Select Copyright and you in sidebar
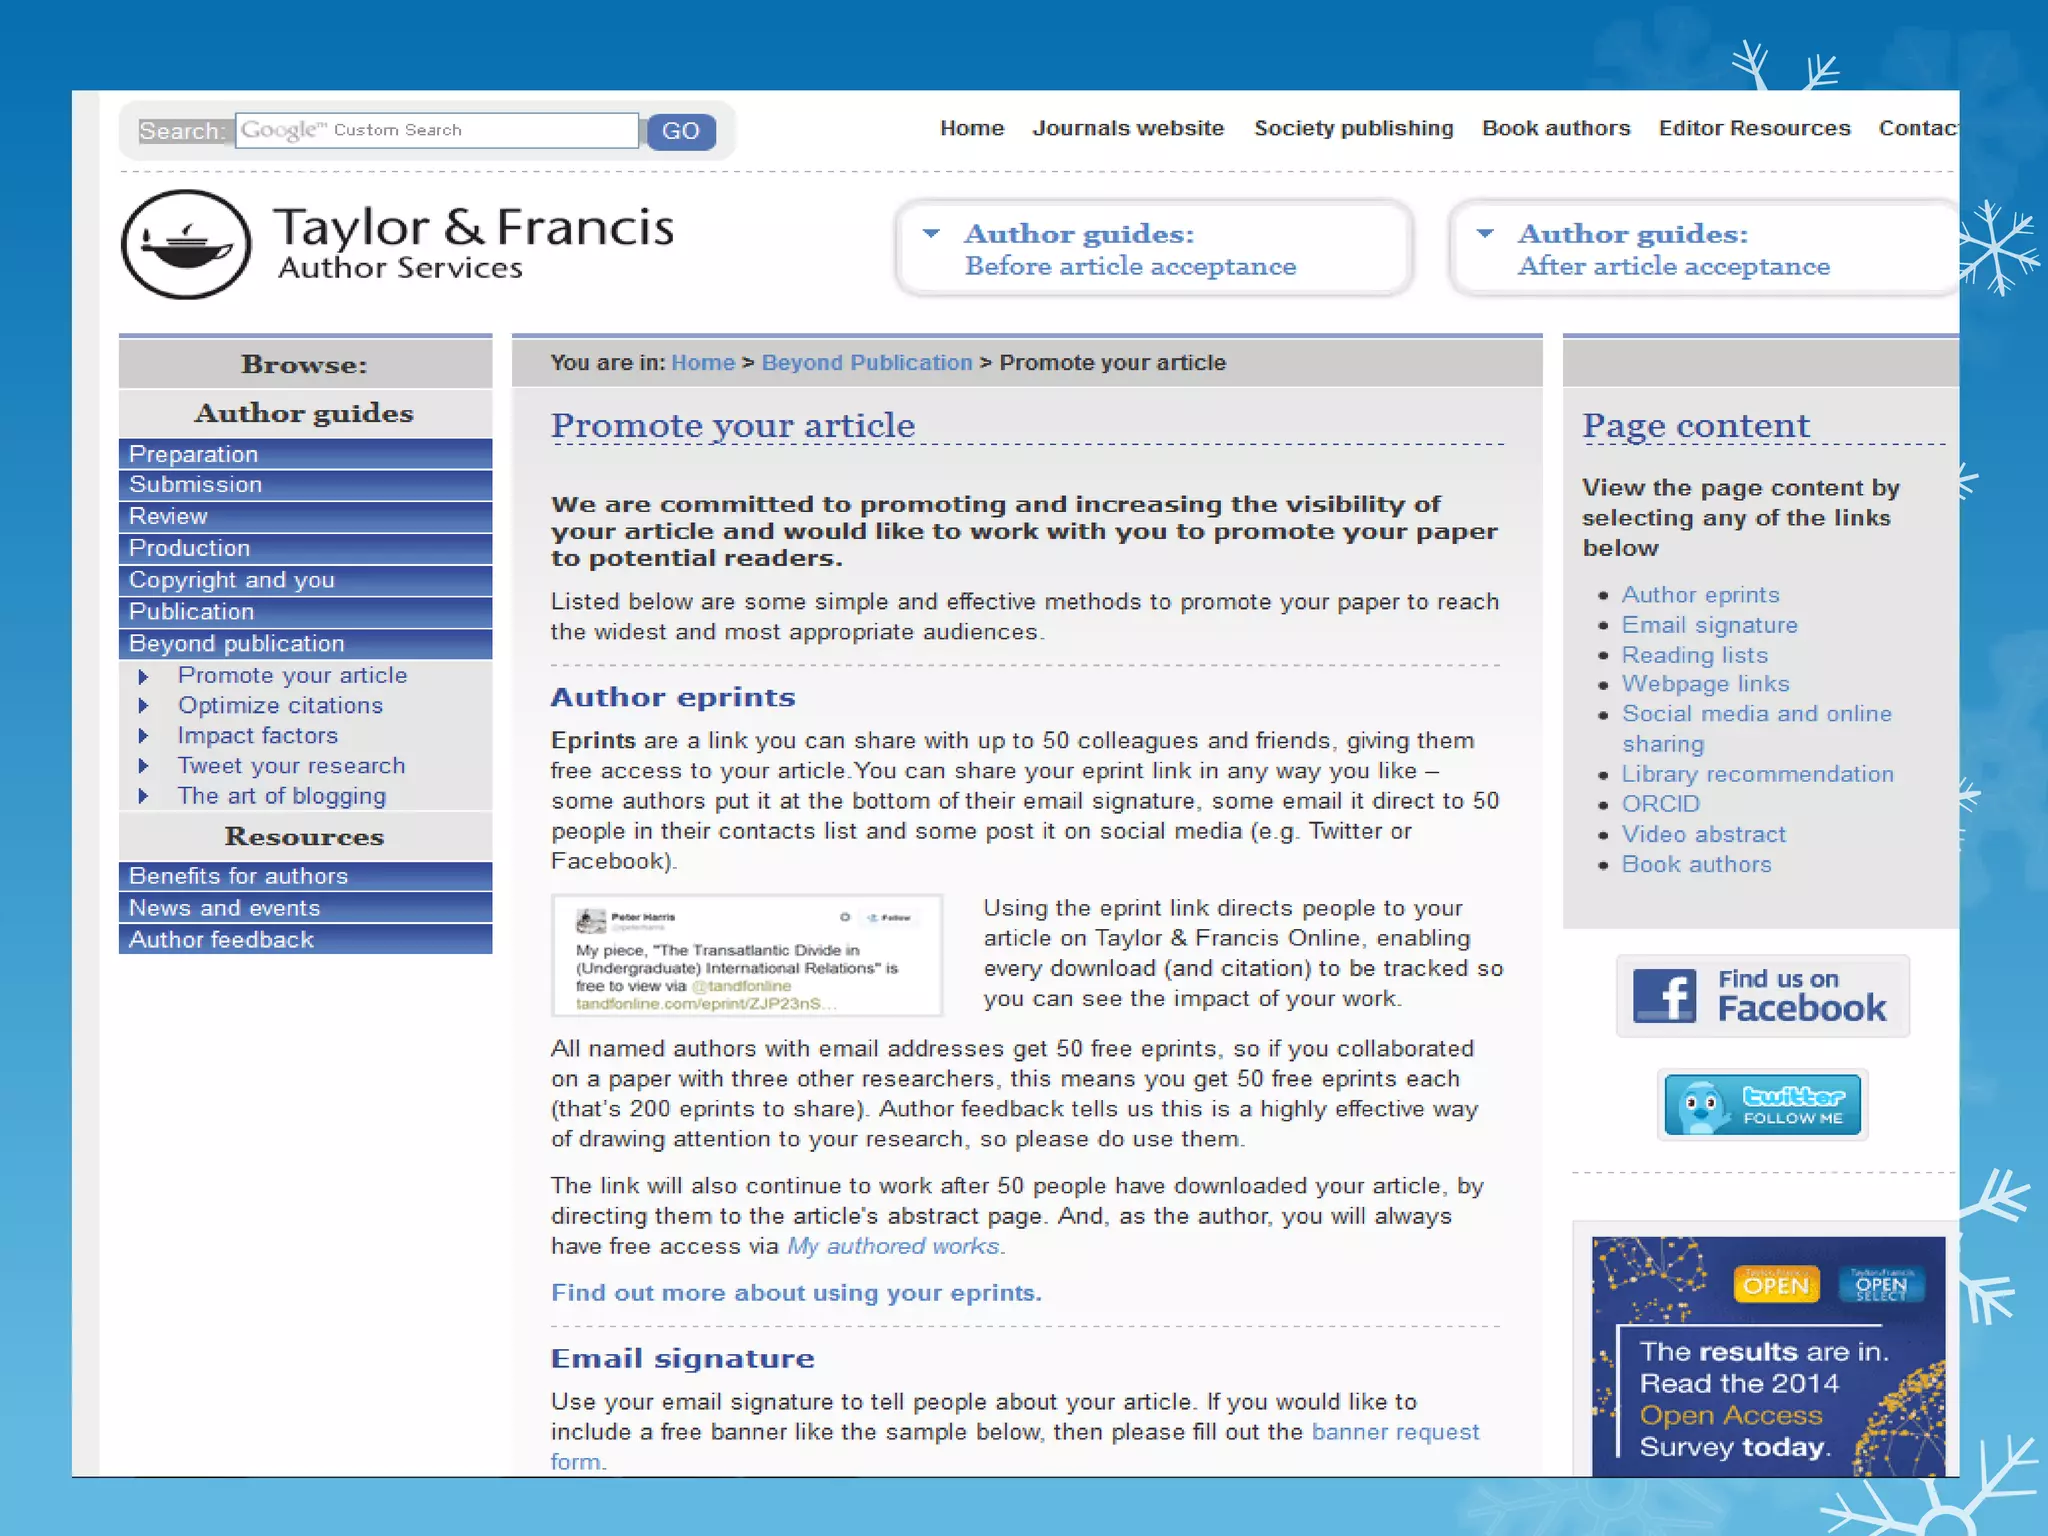This screenshot has height=1536, width=2048. pyautogui.click(x=305, y=580)
